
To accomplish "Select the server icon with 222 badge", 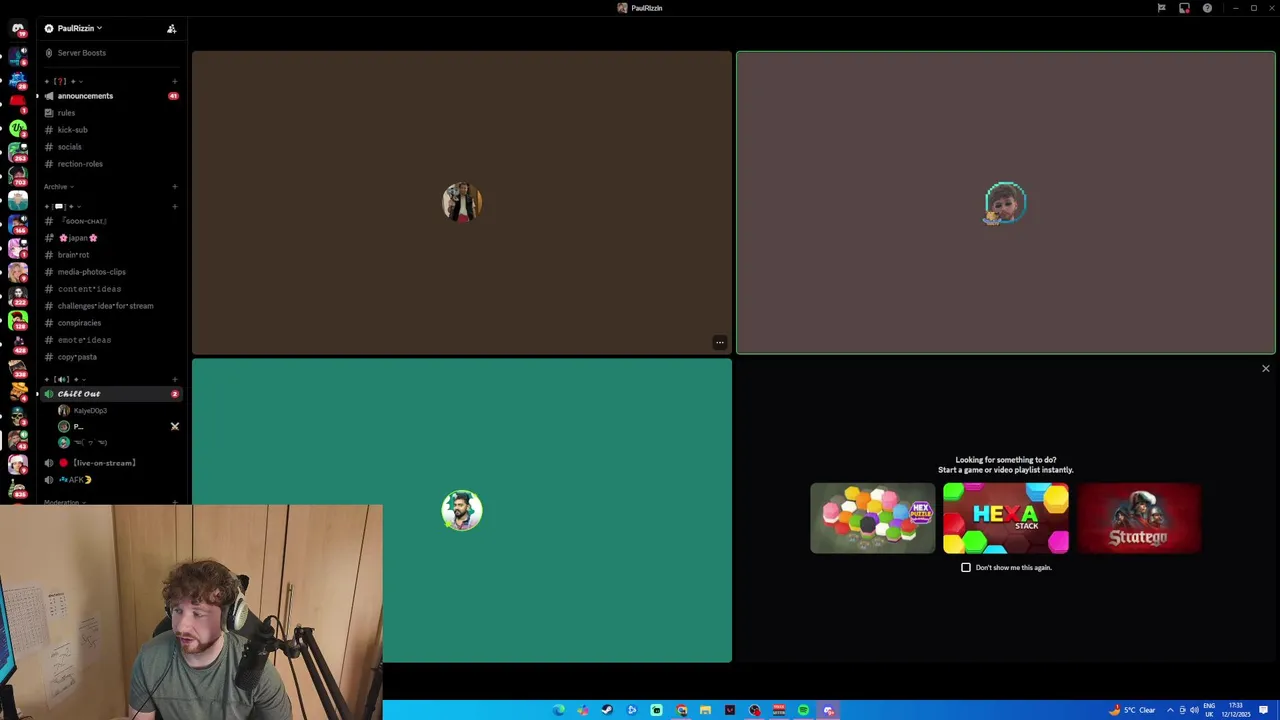I will coord(18,295).
